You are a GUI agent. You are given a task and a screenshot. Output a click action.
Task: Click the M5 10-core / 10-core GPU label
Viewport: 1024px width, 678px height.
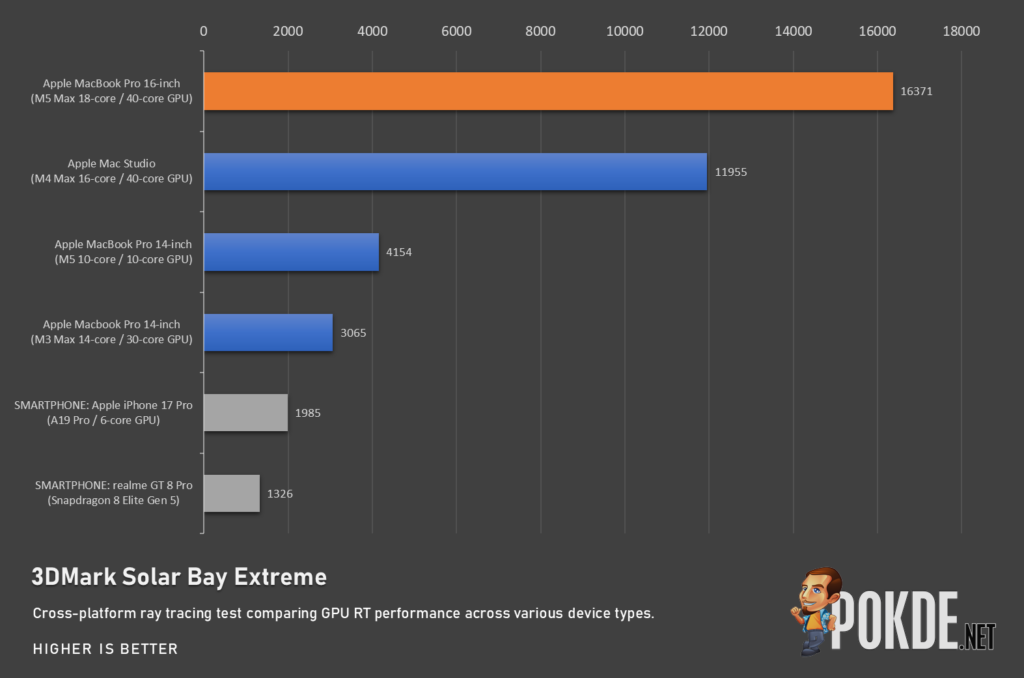123,259
